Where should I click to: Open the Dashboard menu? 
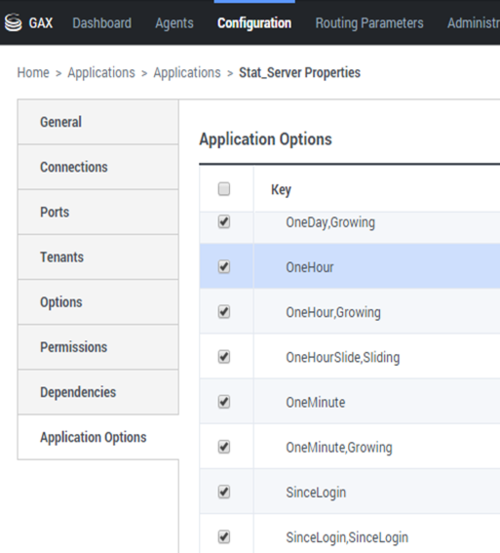coord(102,23)
